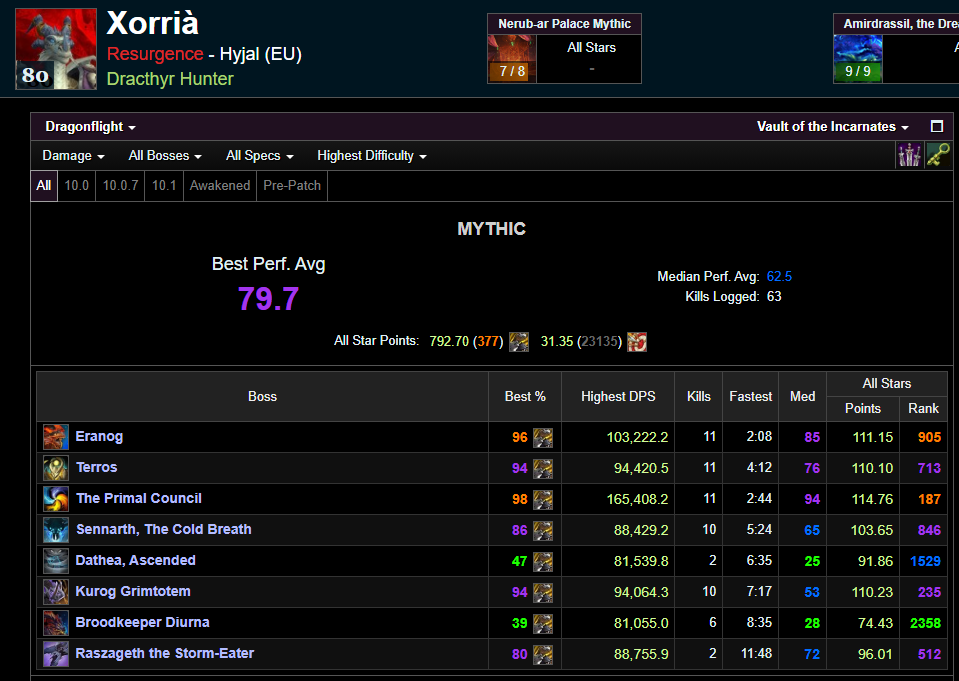Open Amirdrassil raid thumbnail icon
Screen dimensions: 959x681
857,59
